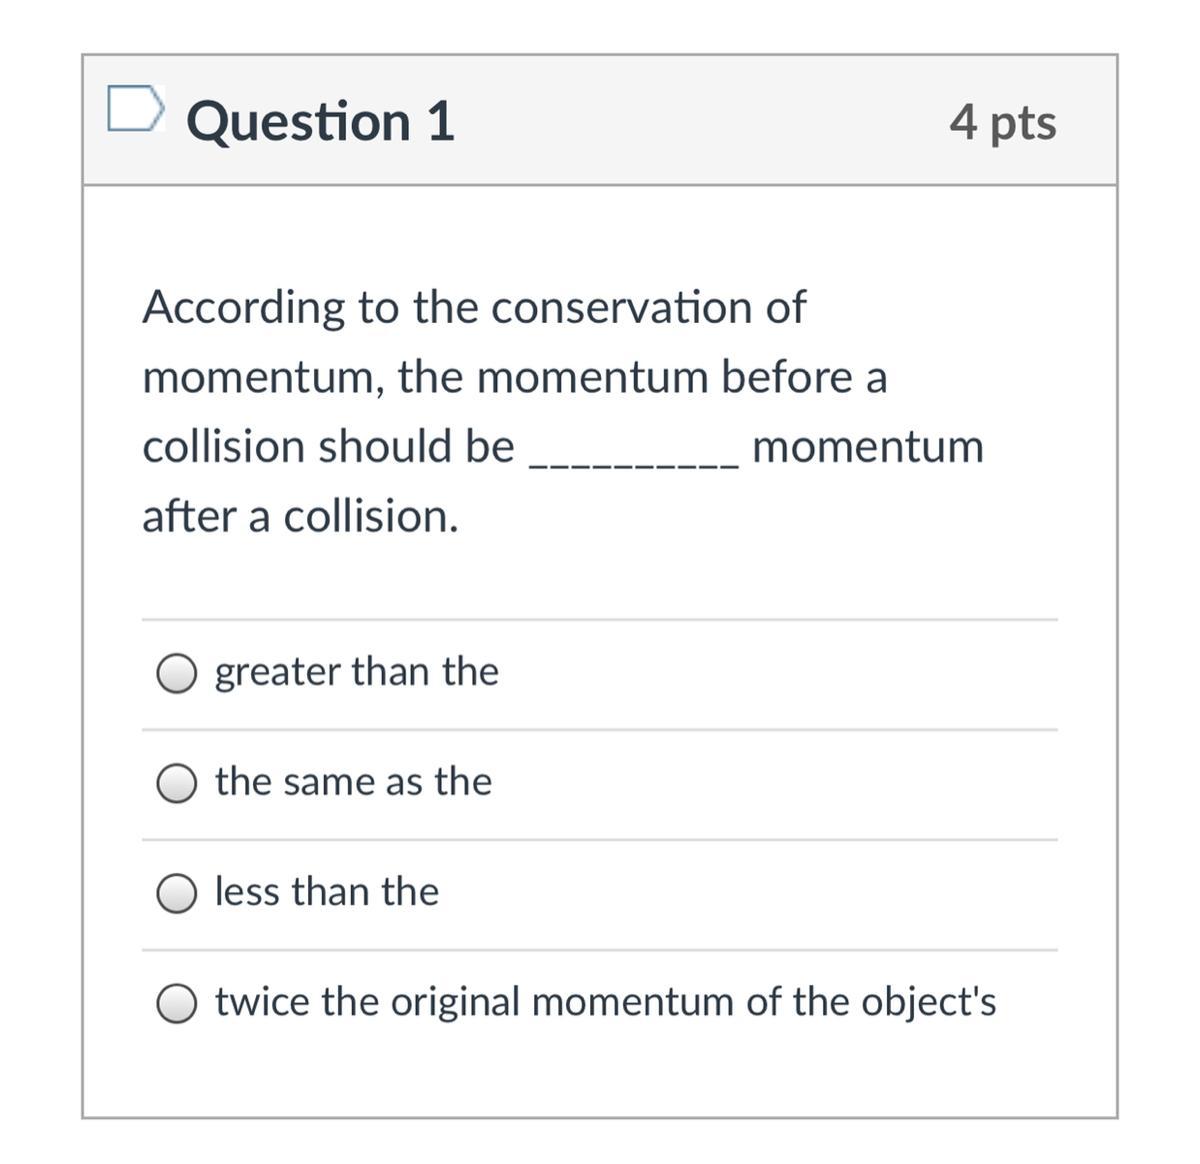The image size is (1200, 1164).
Task: Pick the 'less than the' radio button
Action: pos(176,893)
